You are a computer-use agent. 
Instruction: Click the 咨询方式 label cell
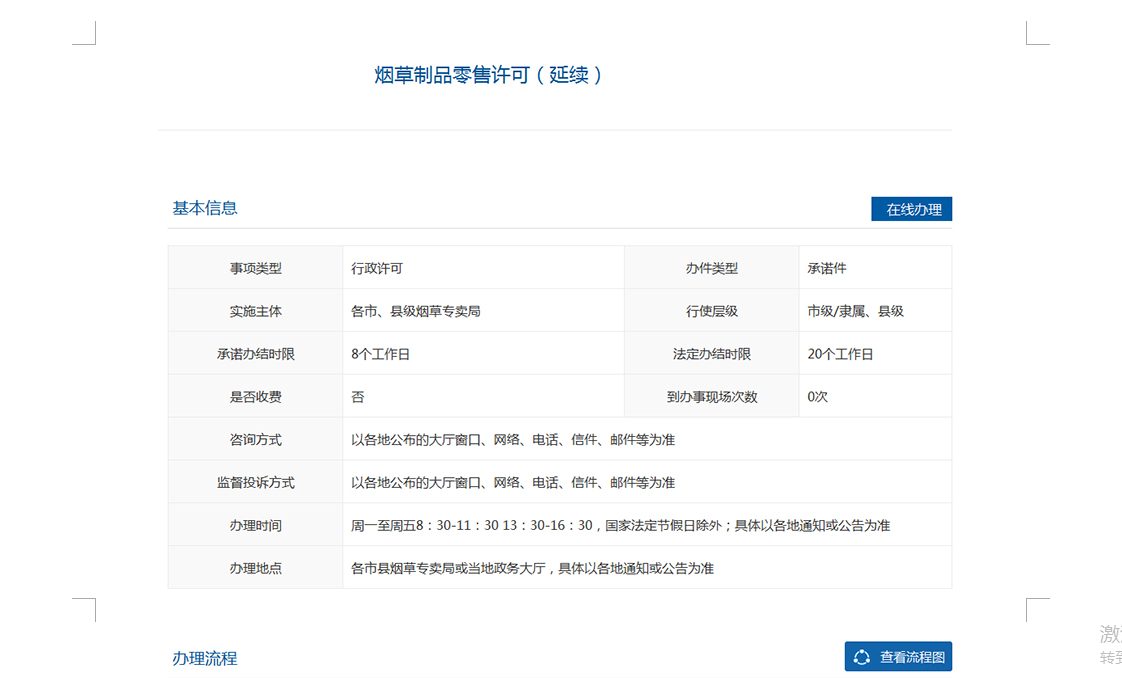point(255,440)
